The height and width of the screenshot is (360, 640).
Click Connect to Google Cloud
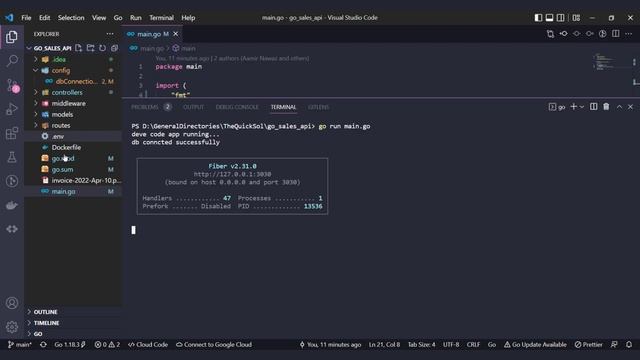coord(214,344)
